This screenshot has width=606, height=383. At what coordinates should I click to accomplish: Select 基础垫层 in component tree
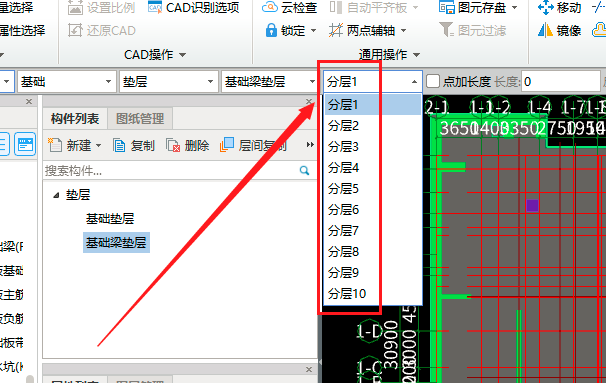click(x=110, y=219)
